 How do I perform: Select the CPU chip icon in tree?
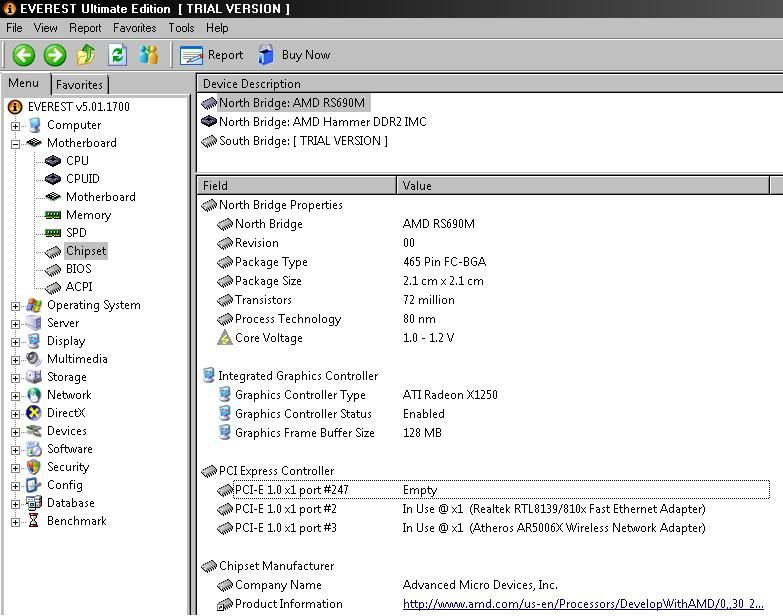click(x=52, y=161)
